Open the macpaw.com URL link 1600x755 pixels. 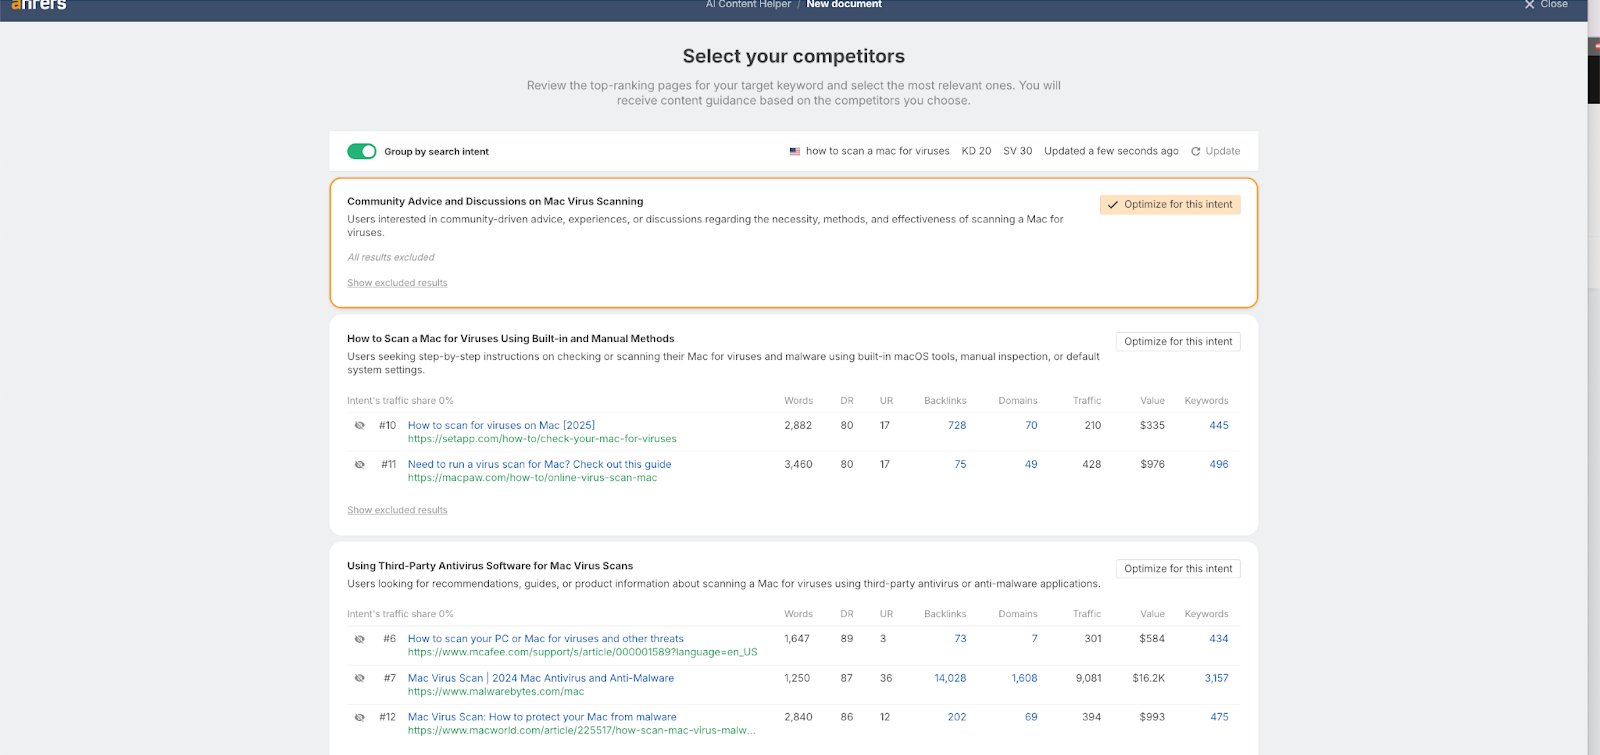click(532, 478)
